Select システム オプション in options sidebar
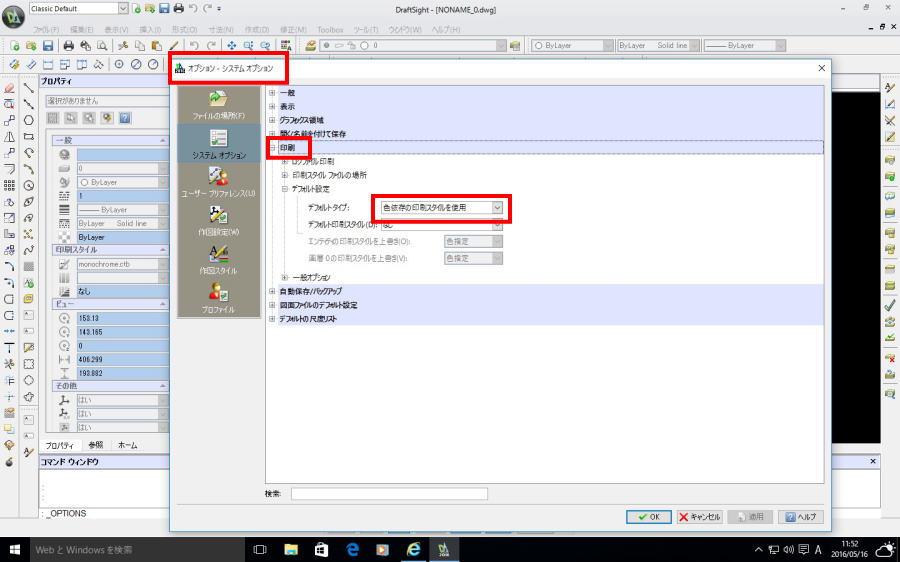This screenshot has width=900, height=562. coord(218,144)
